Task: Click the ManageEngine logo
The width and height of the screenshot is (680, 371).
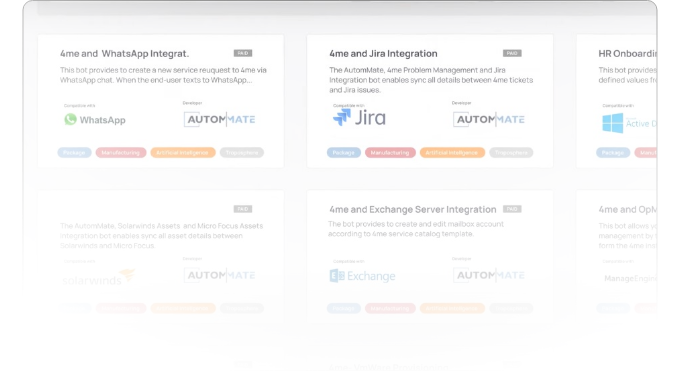Action: click(631, 279)
